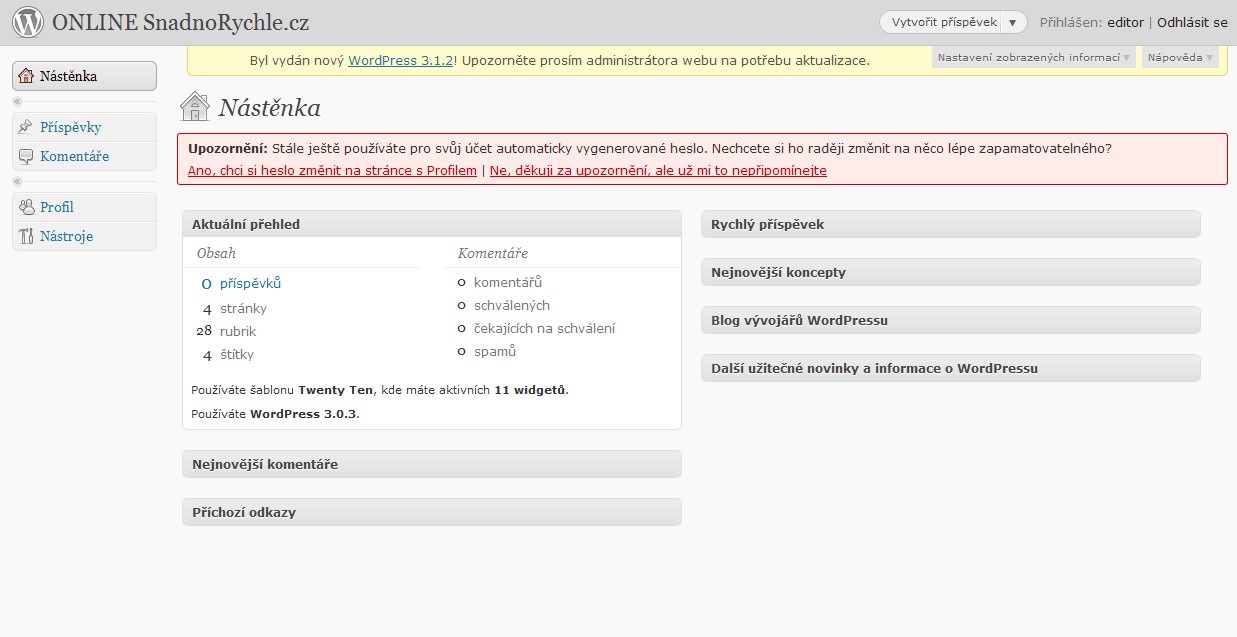Screen dimensions: 1237x637
Task: Expand the Příchozí odkazy widget
Action: (x=432, y=512)
